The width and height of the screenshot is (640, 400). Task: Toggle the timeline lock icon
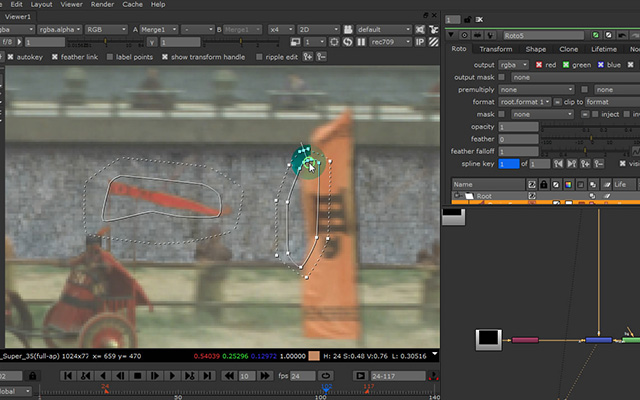pos(33,376)
